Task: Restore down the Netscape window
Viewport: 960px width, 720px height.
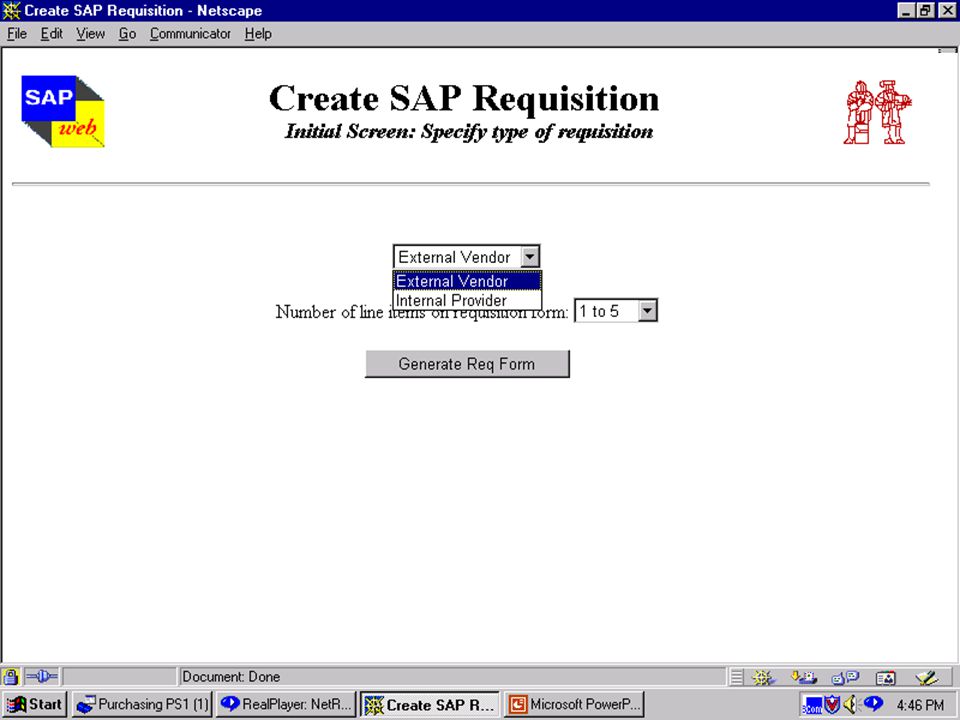Action: click(926, 11)
